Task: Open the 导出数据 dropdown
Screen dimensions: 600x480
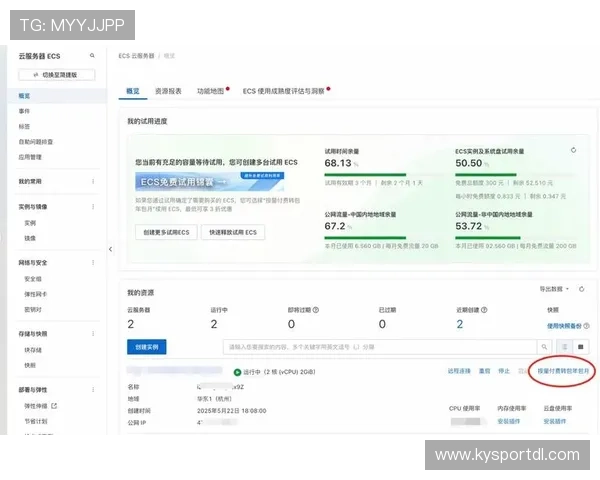Action: tap(554, 289)
